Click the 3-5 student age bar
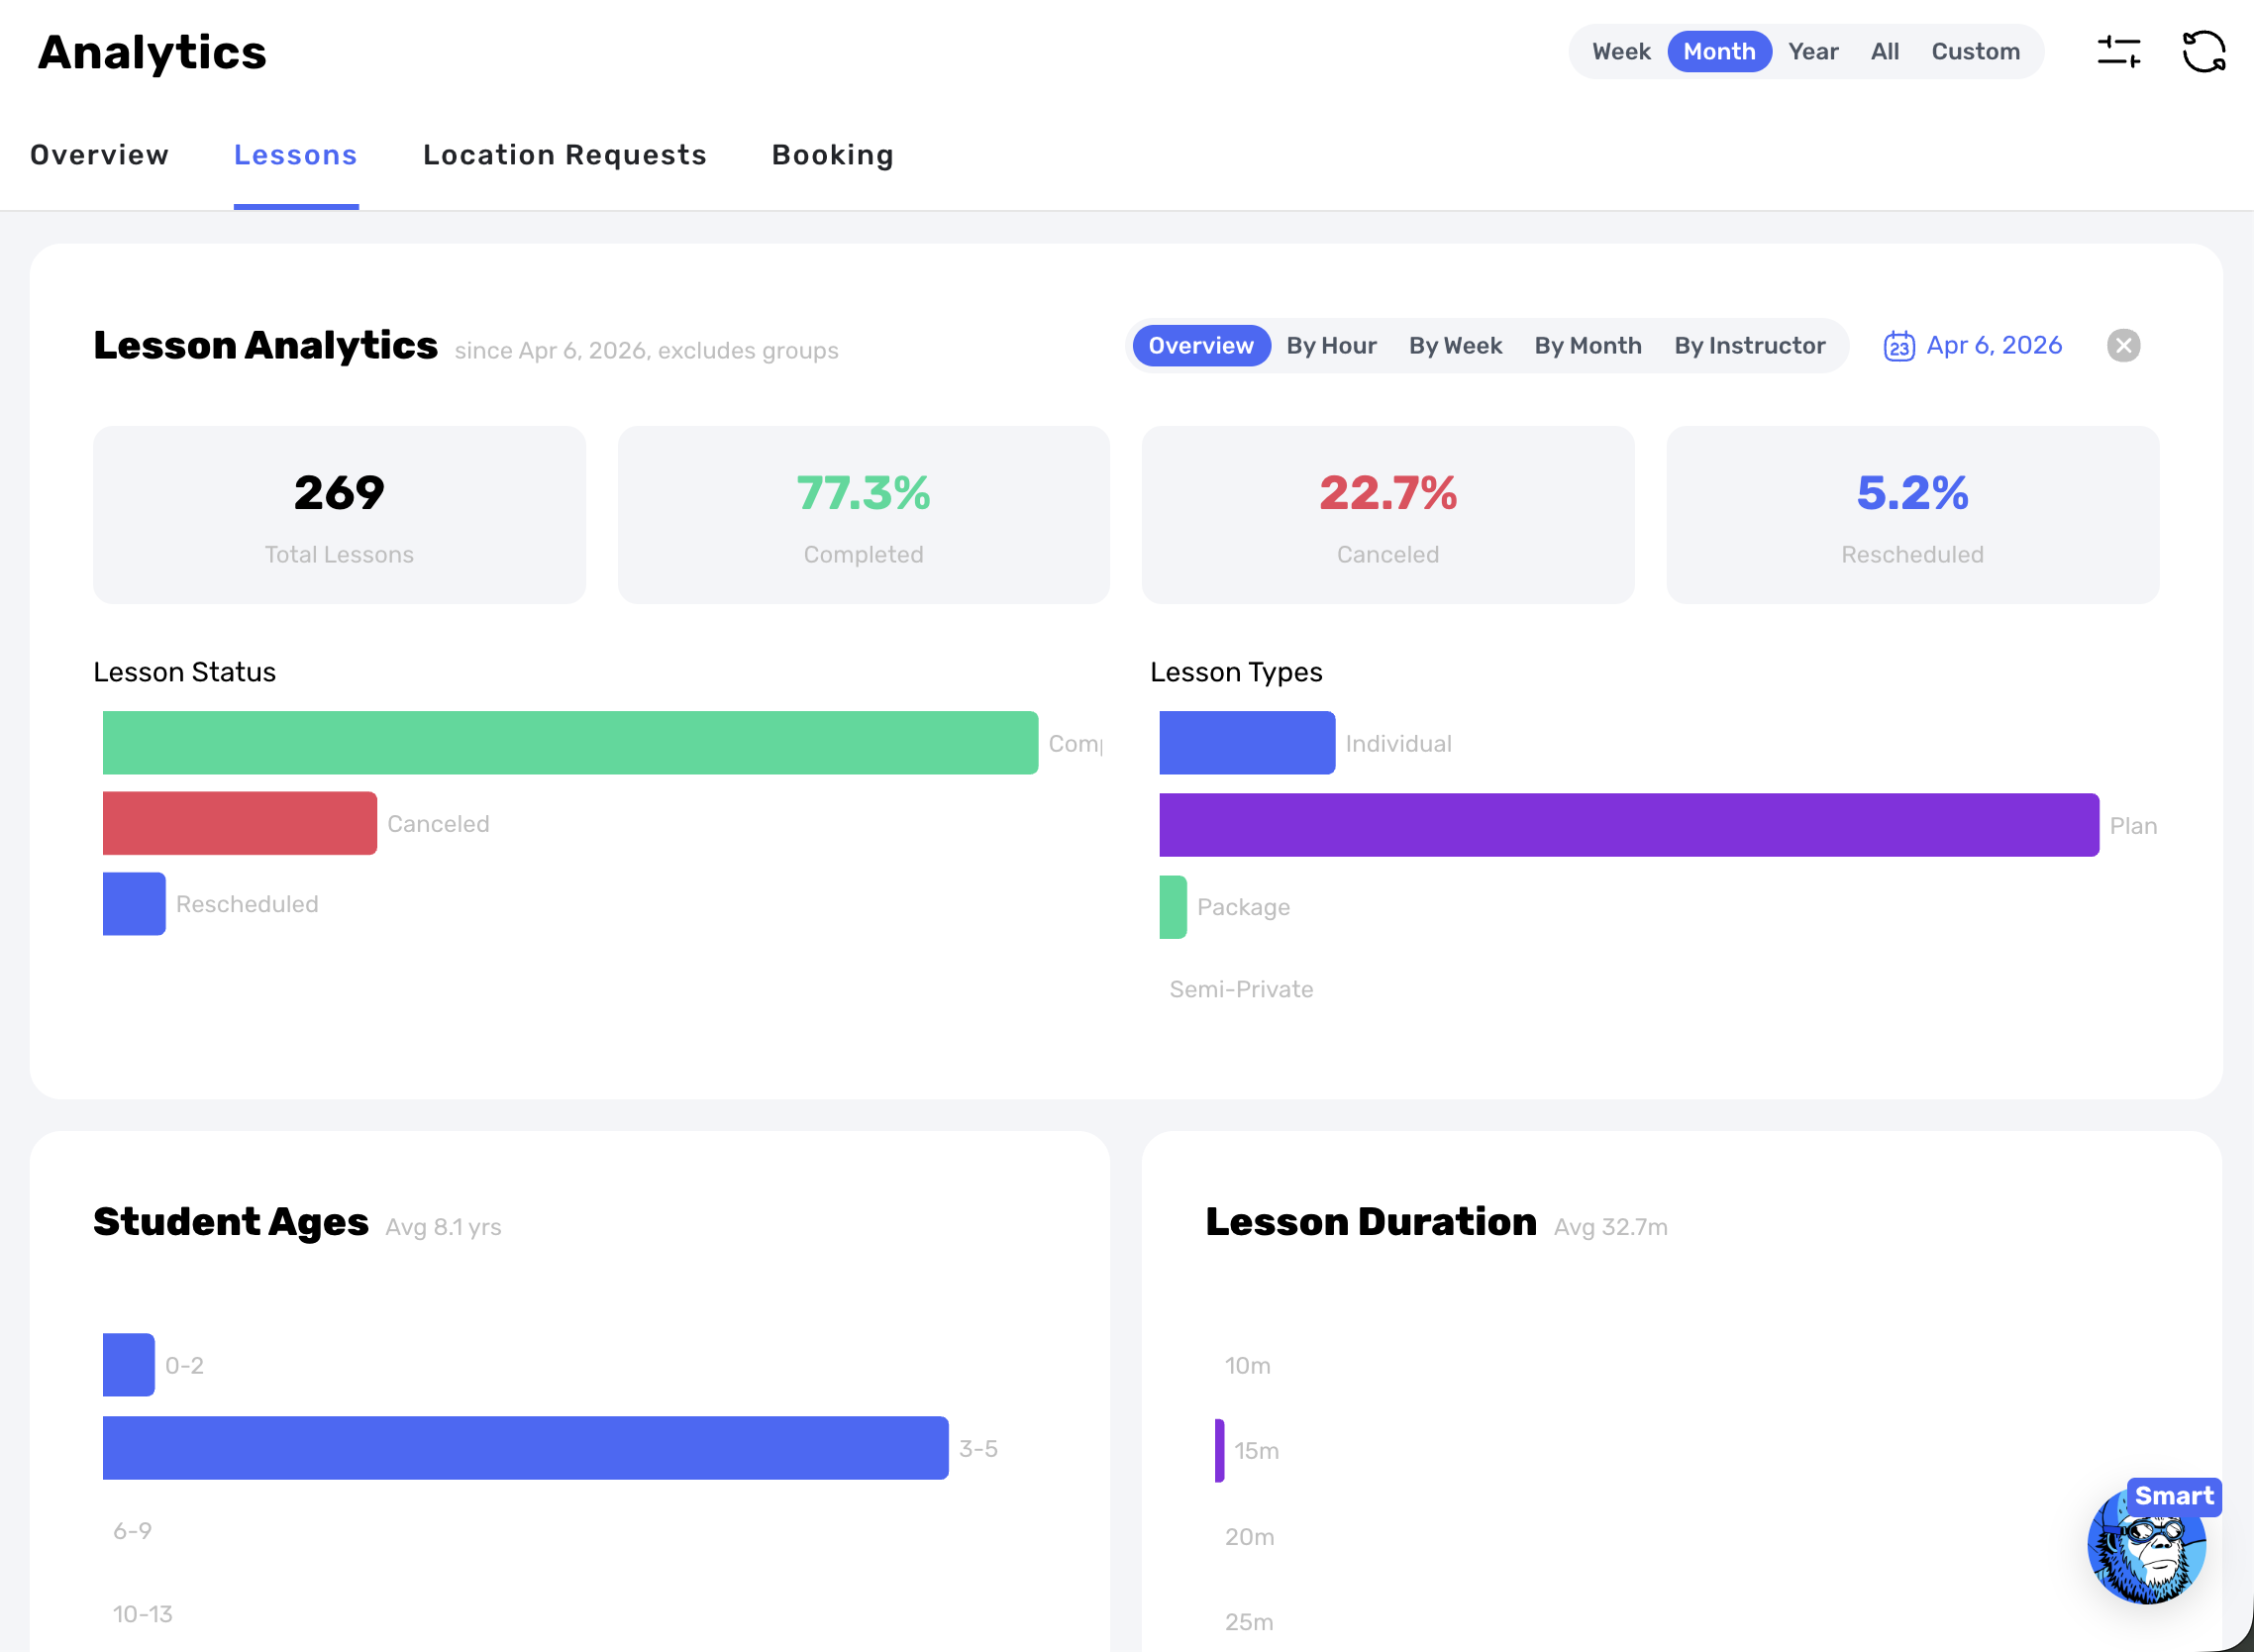This screenshot has height=1652, width=2254. click(526, 1448)
